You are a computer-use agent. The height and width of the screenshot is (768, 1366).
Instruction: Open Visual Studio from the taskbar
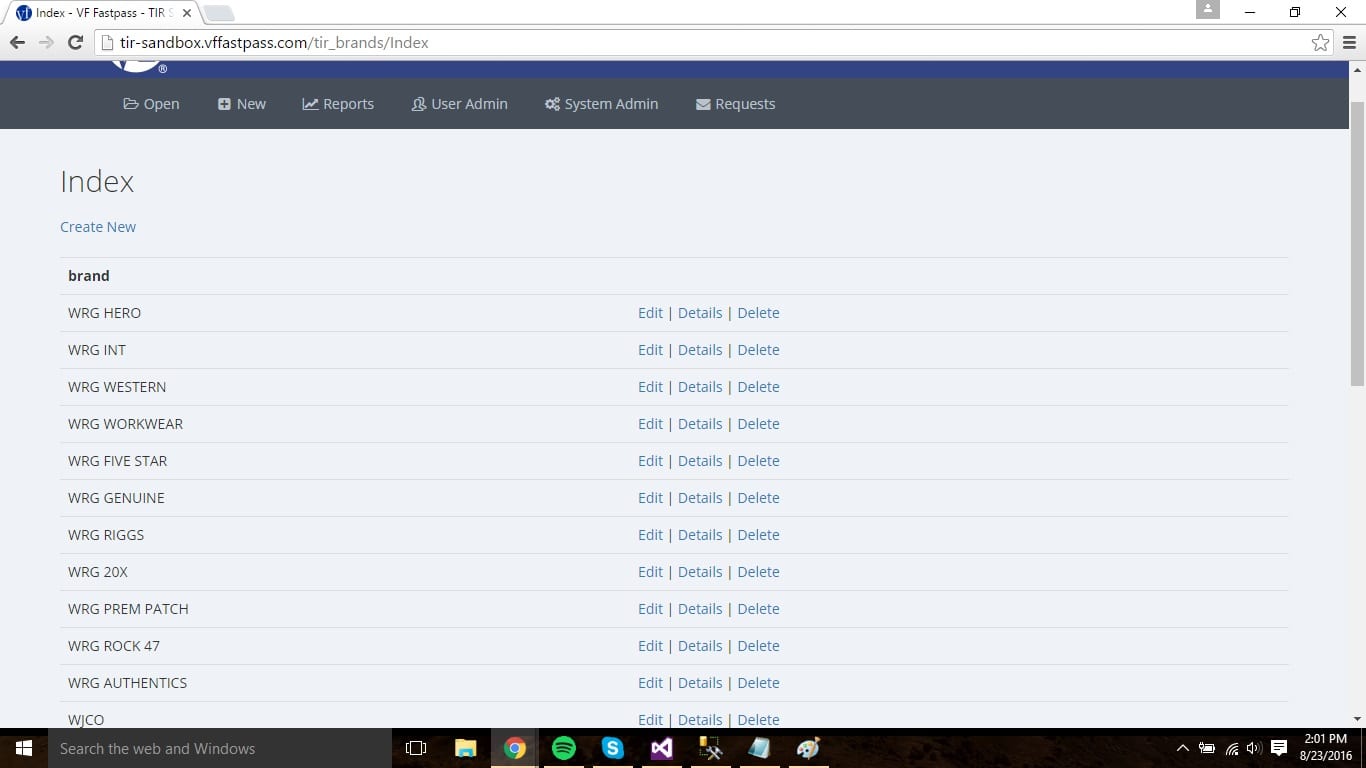[662, 748]
